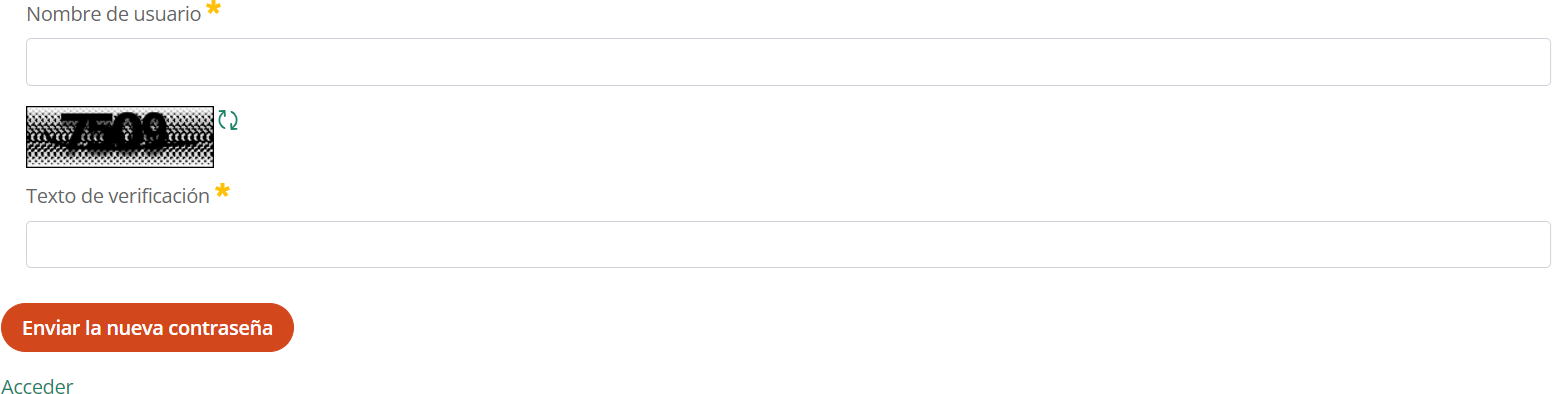The image size is (1552, 394).
Task: Click the Texto de verificación label
Action: [118, 196]
